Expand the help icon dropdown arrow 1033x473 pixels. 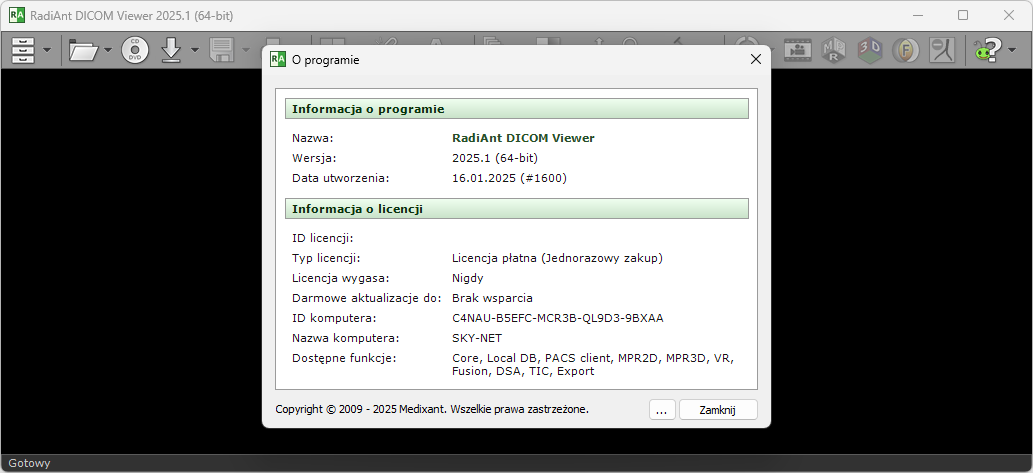pyautogui.click(x=1012, y=50)
